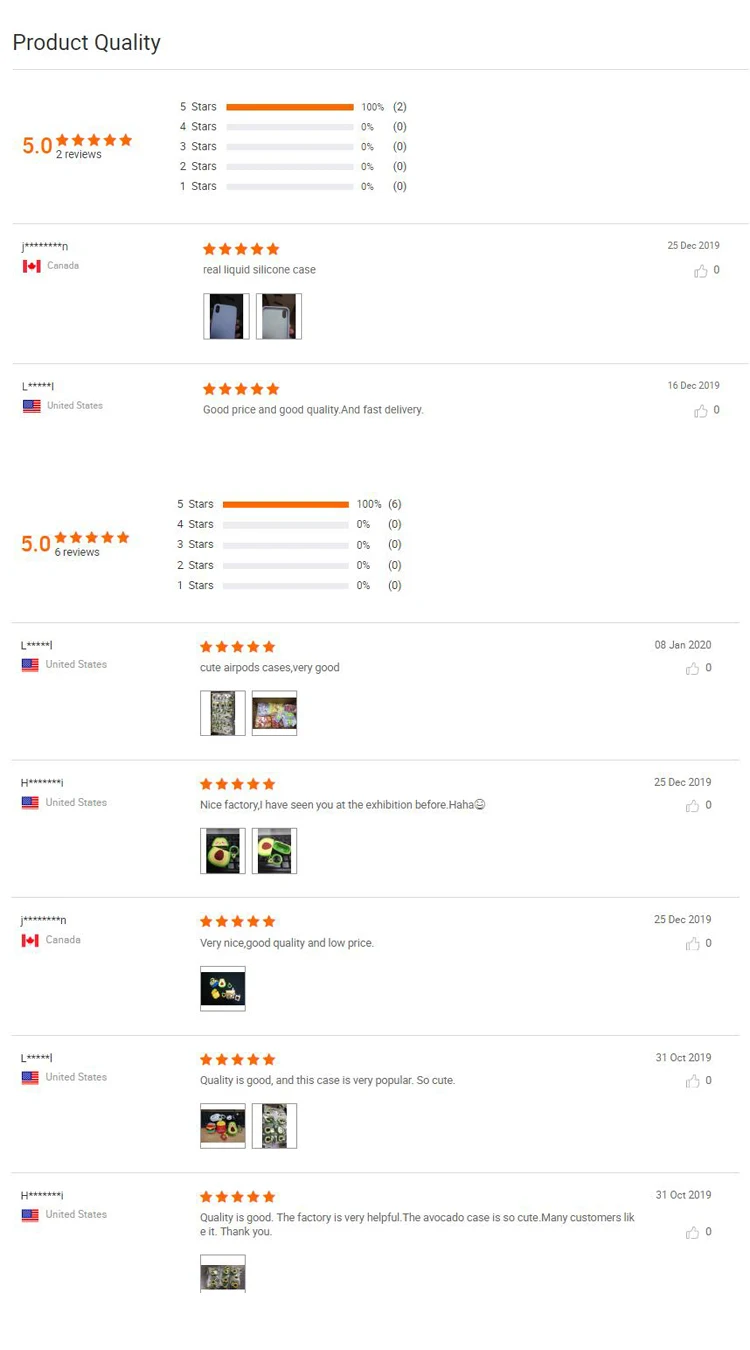The width and height of the screenshot is (750, 1350).
Task: Select the 4 Stars row in second rating summary
Action: [290, 524]
